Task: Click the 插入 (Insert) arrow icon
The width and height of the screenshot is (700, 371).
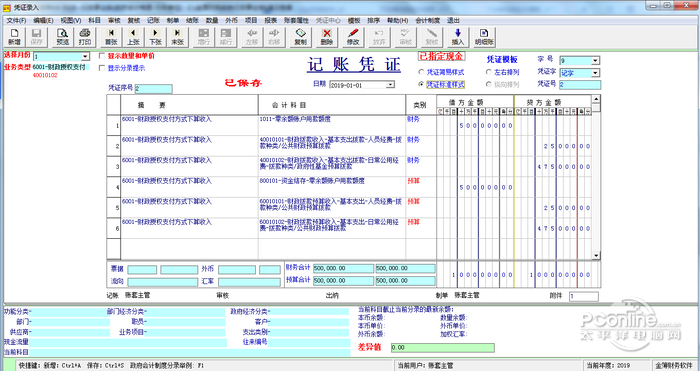Action: [x=458, y=37]
